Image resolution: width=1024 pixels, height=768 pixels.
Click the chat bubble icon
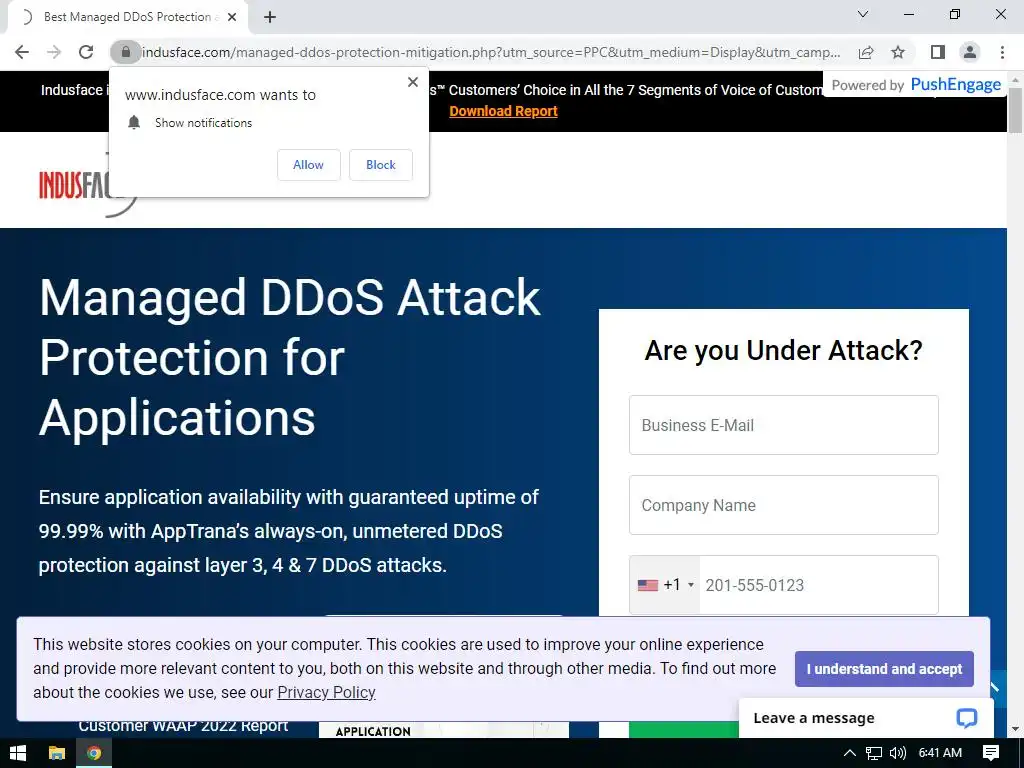pyautogui.click(x=967, y=718)
